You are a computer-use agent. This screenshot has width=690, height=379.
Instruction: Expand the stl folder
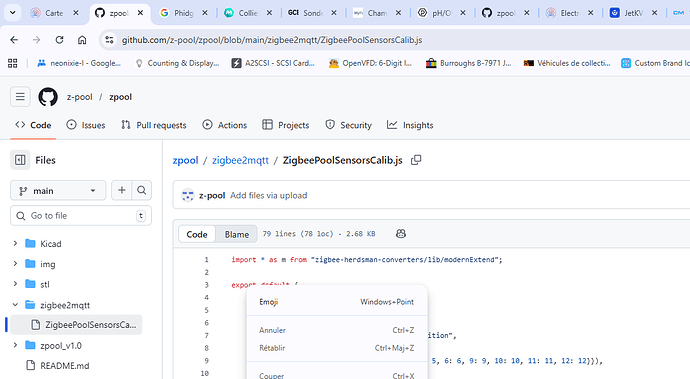pos(15,284)
